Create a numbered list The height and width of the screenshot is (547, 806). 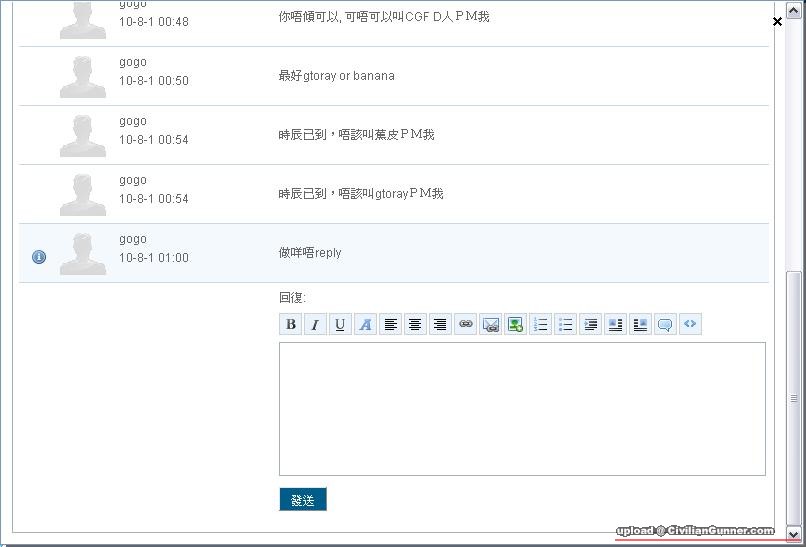tap(540, 324)
